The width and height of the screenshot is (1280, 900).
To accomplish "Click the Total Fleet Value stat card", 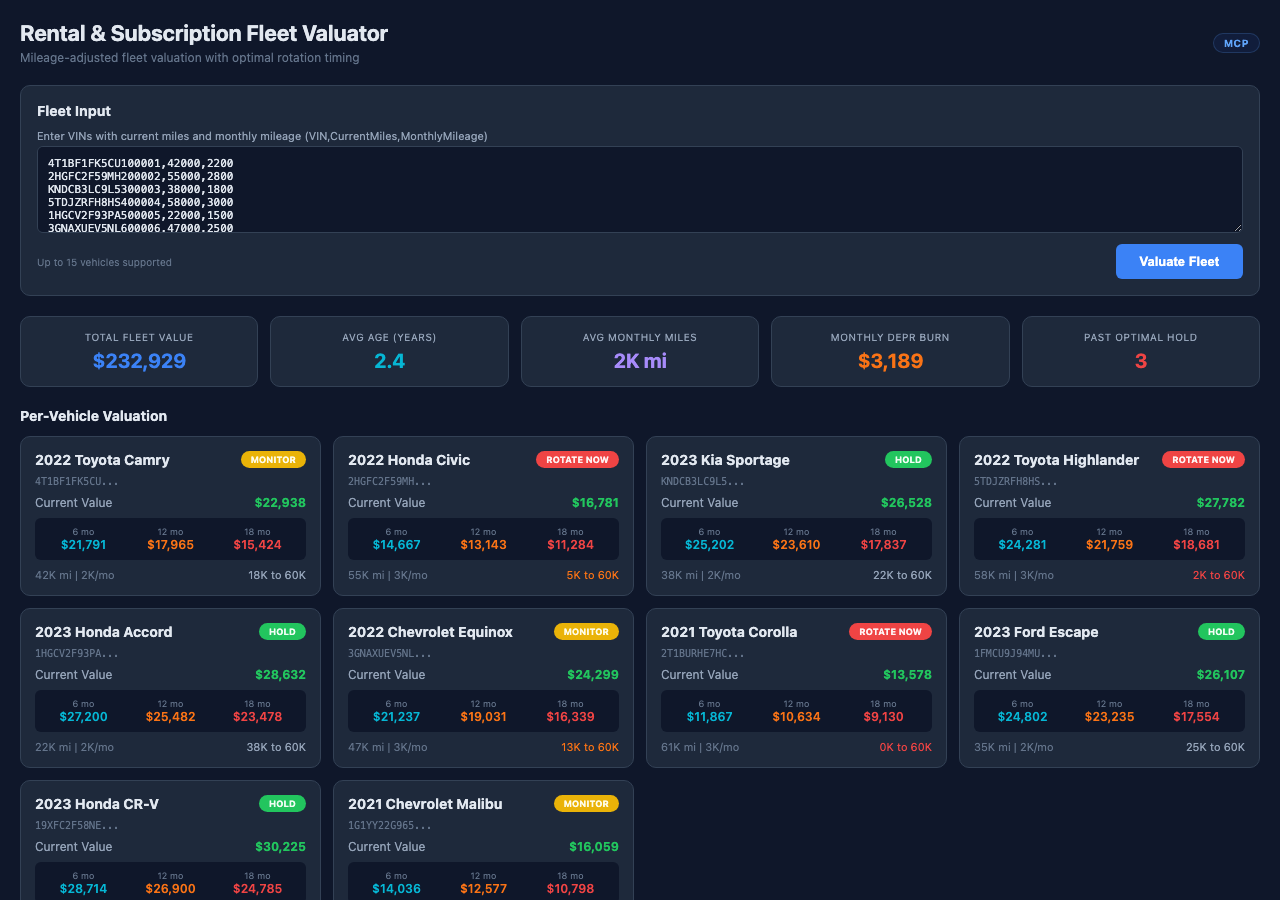I will tap(139, 351).
